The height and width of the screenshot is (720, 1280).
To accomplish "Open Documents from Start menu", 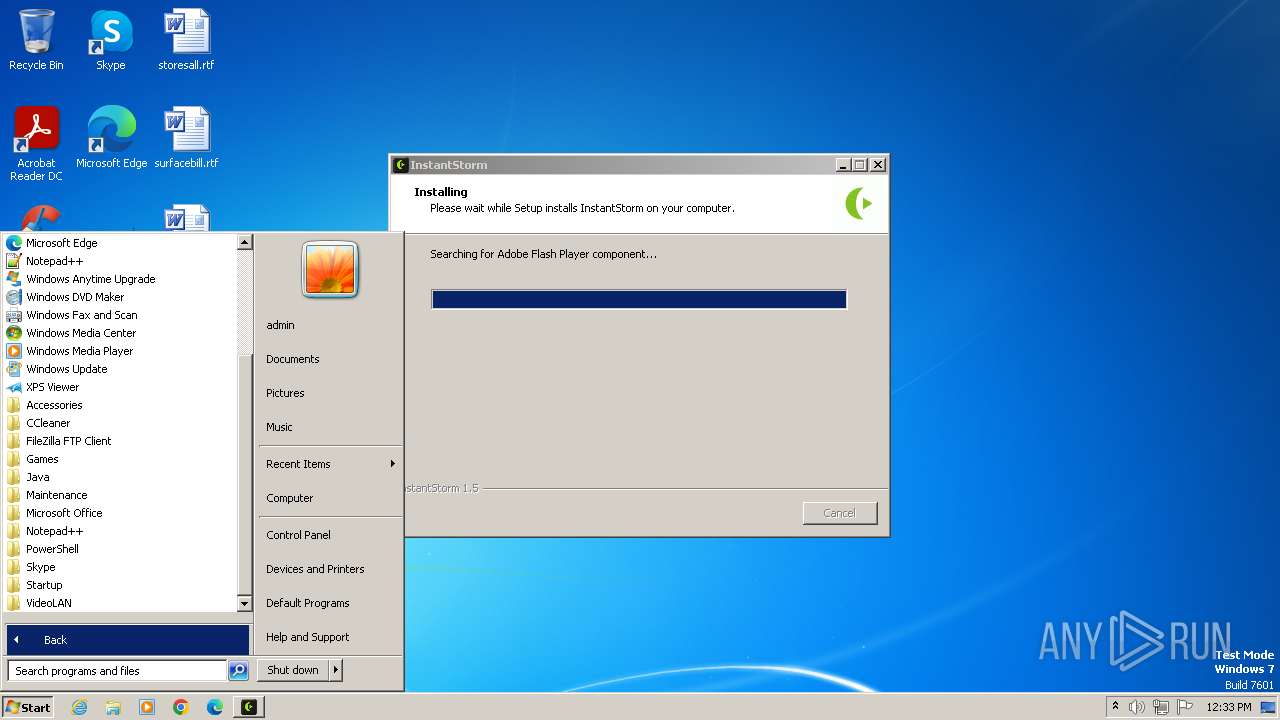I will [x=330, y=359].
